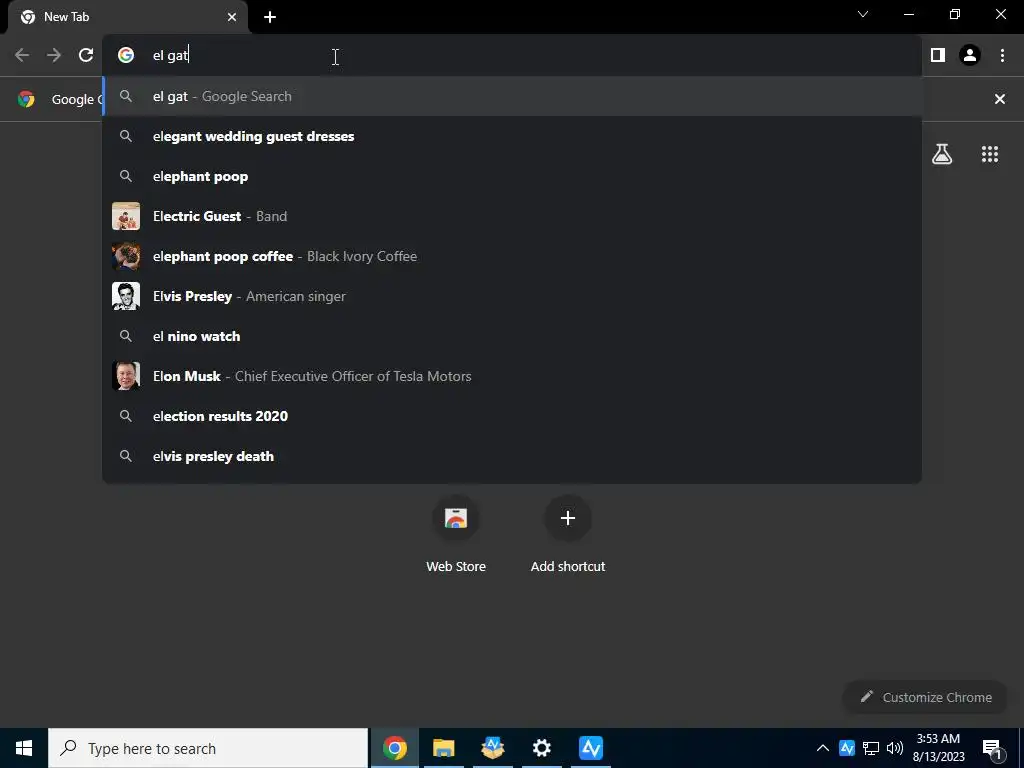Restore down the Chrome window
This screenshot has height=768, width=1024.
point(955,14)
